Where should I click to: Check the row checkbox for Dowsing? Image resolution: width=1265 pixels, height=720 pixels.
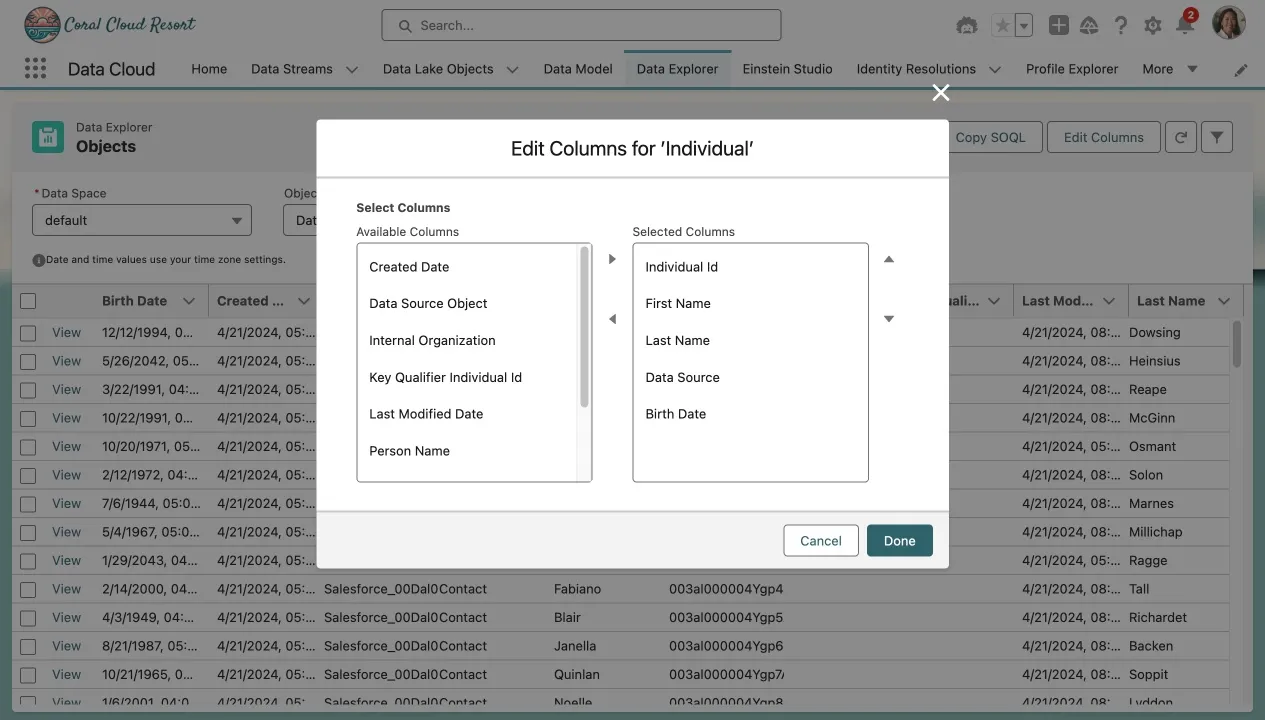click(28, 333)
